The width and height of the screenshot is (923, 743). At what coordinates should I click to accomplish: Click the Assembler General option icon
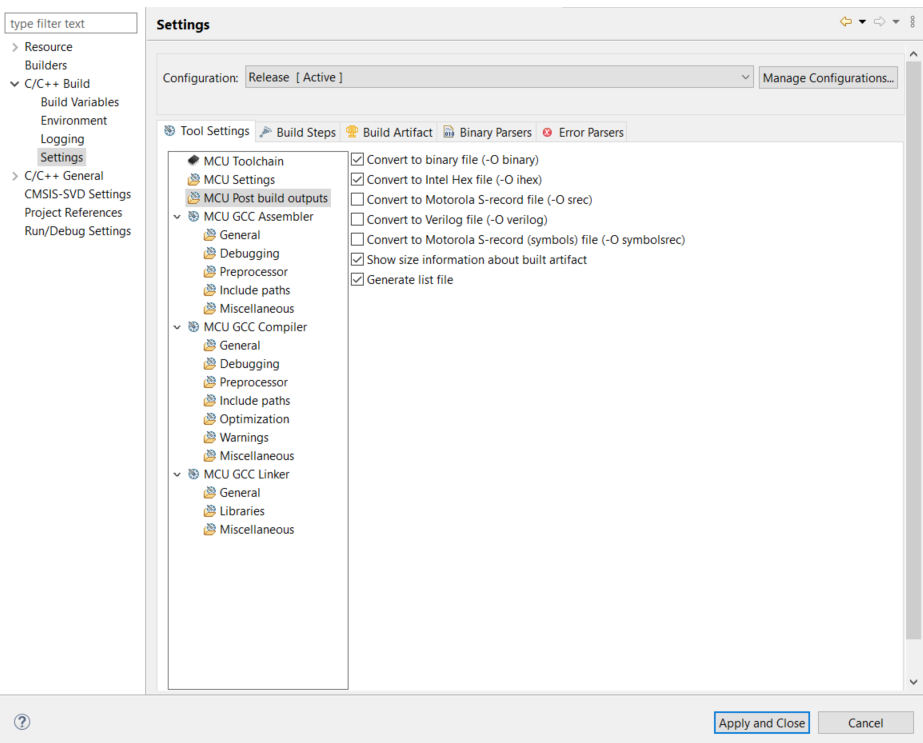click(x=210, y=235)
